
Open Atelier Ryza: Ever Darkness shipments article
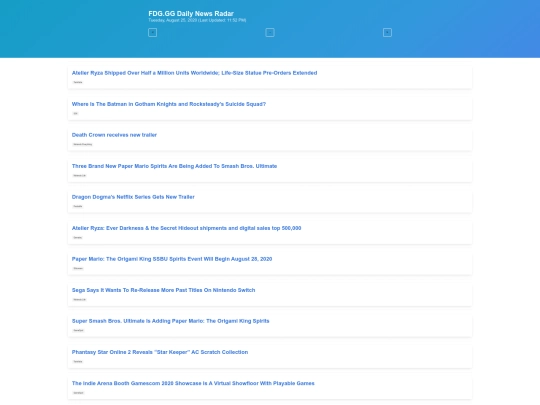(x=186, y=228)
